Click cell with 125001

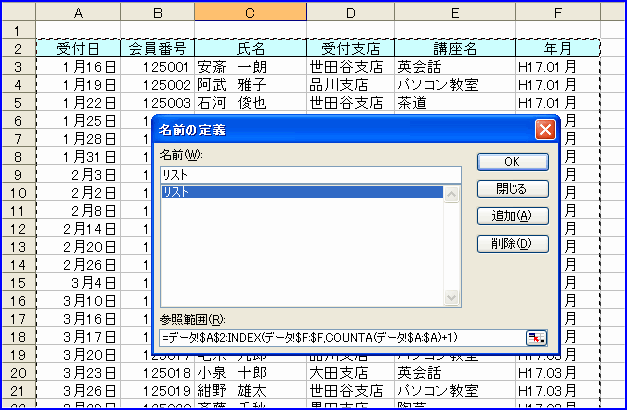pos(158,66)
